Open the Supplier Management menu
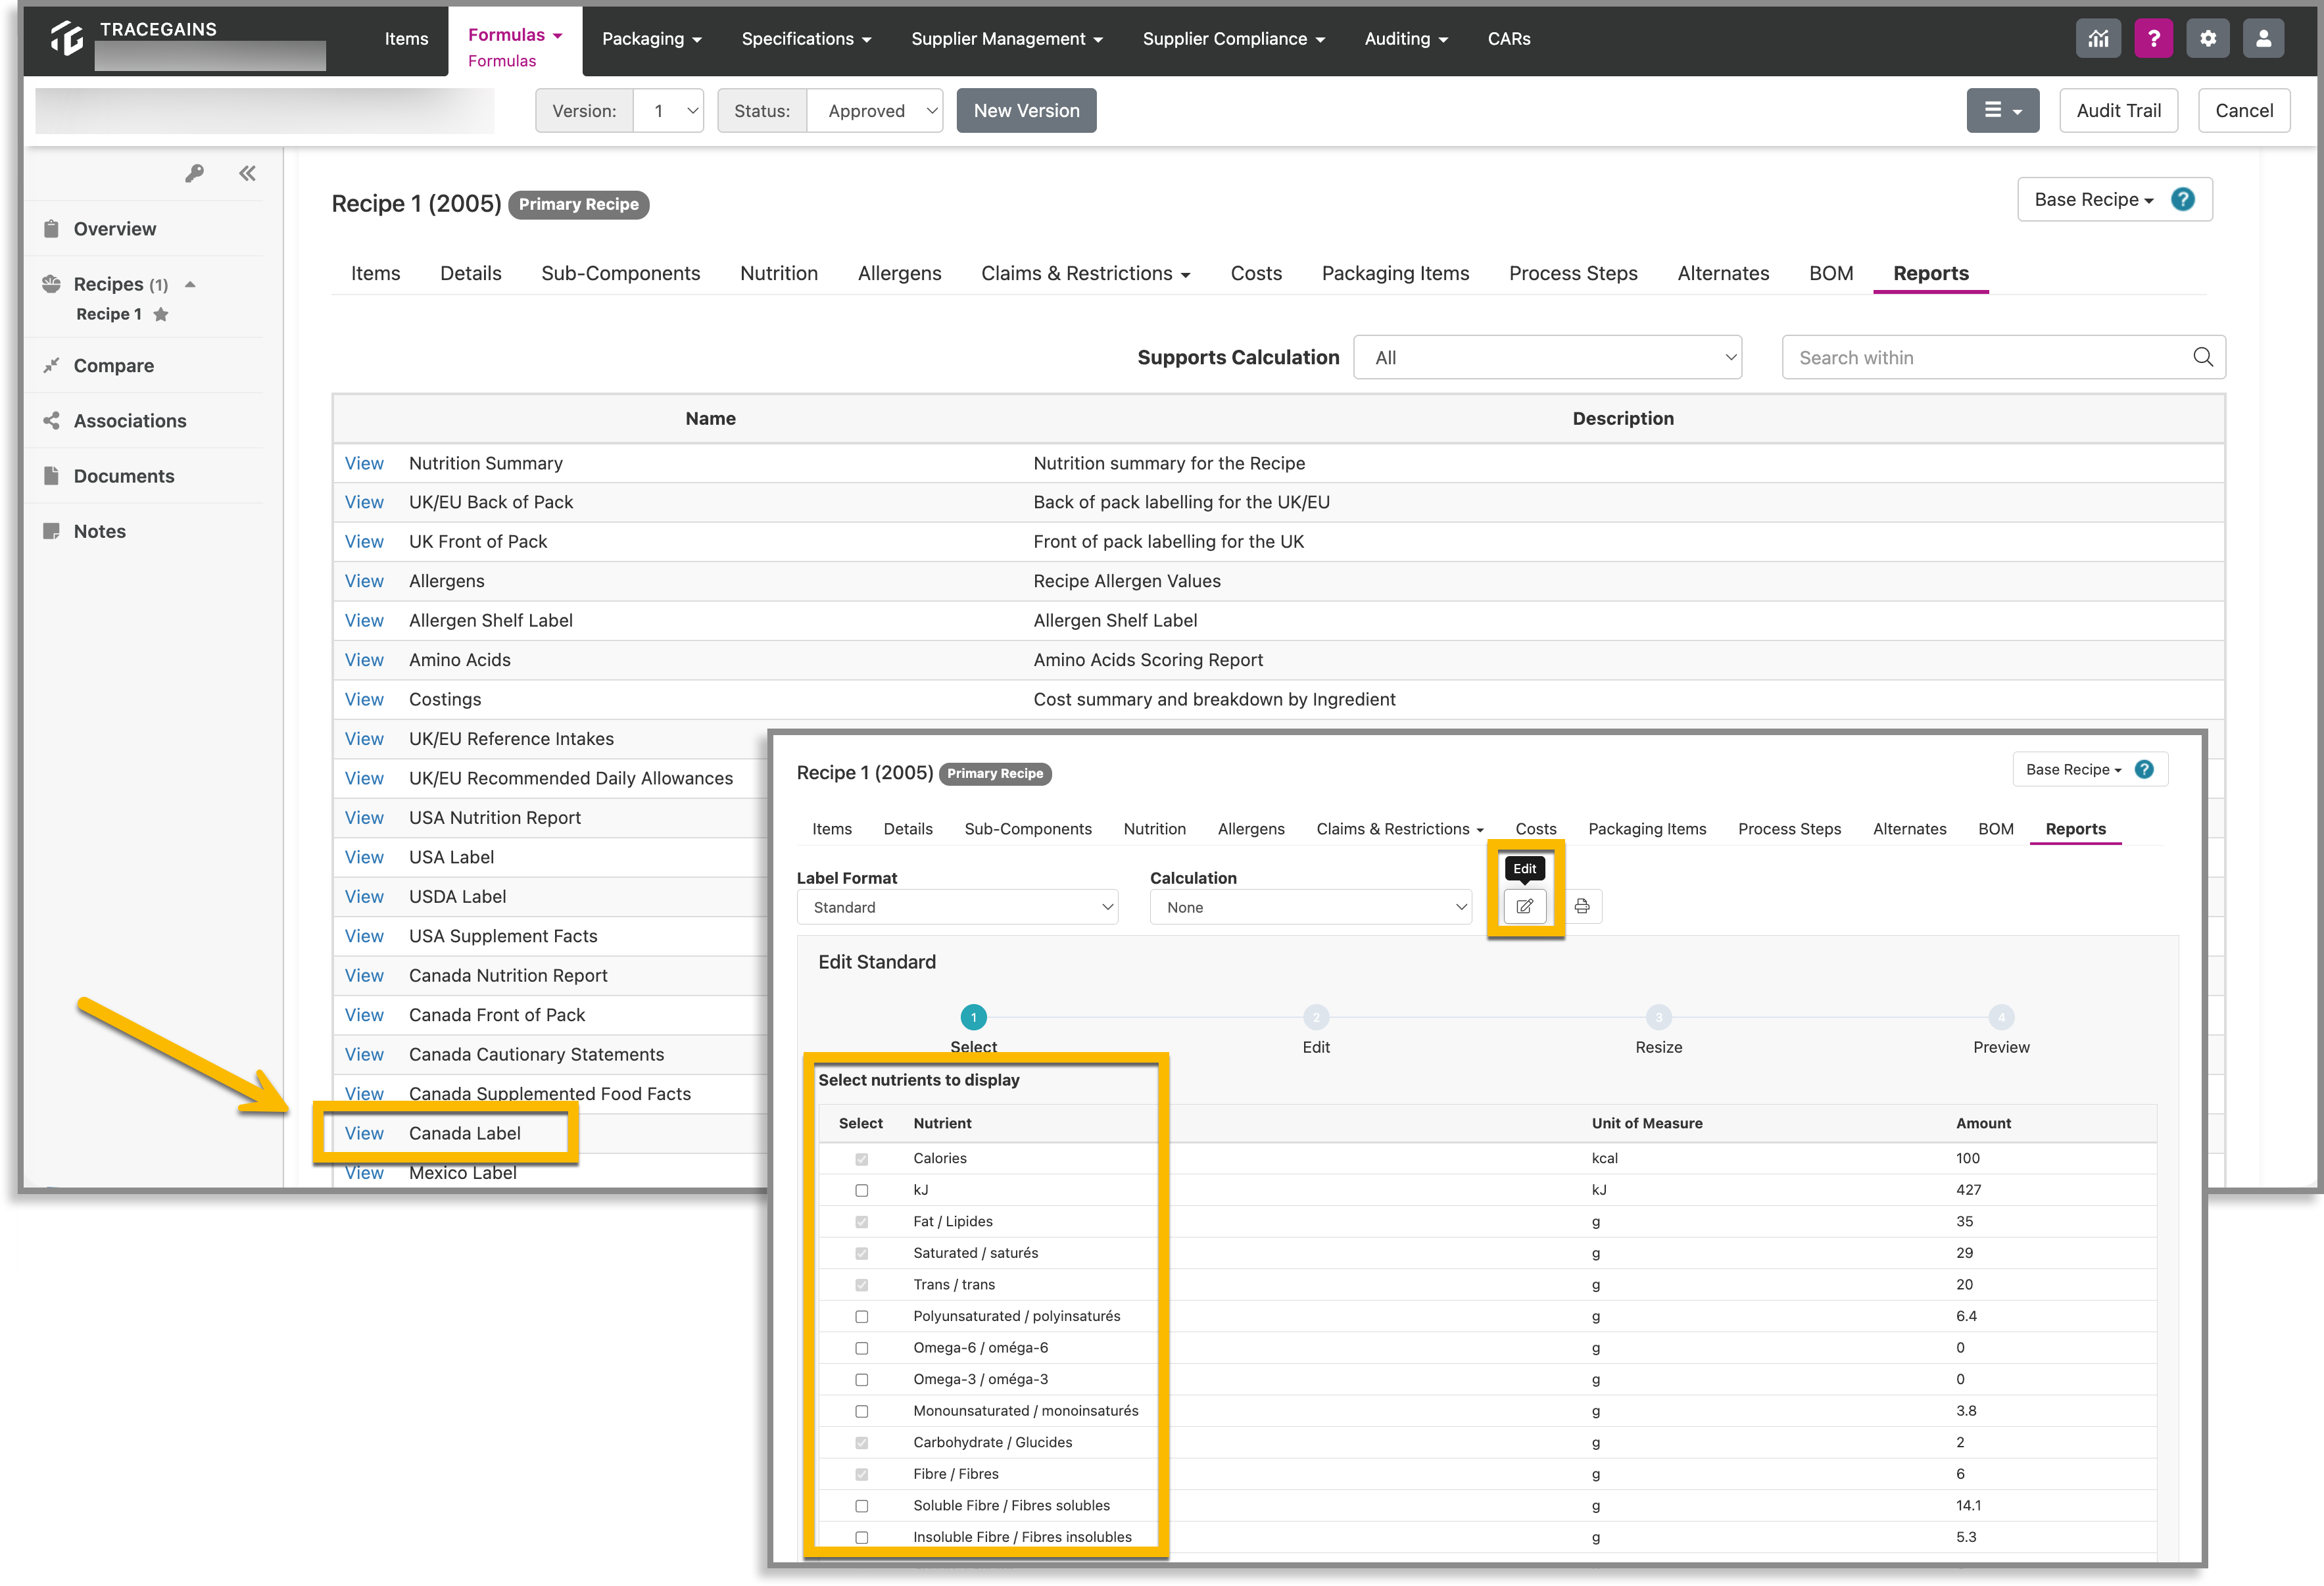 pos(1006,39)
